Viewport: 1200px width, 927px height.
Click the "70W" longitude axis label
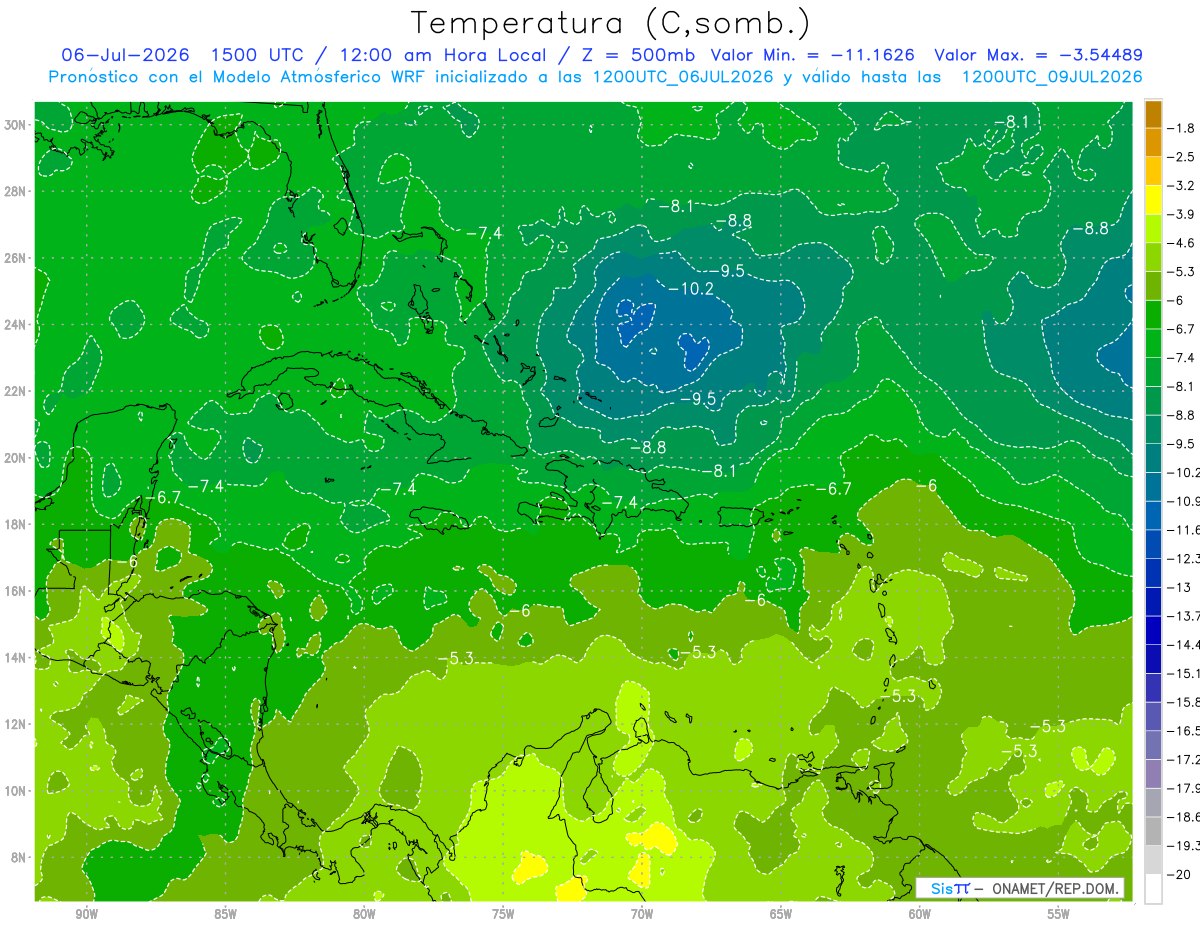pos(642,914)
